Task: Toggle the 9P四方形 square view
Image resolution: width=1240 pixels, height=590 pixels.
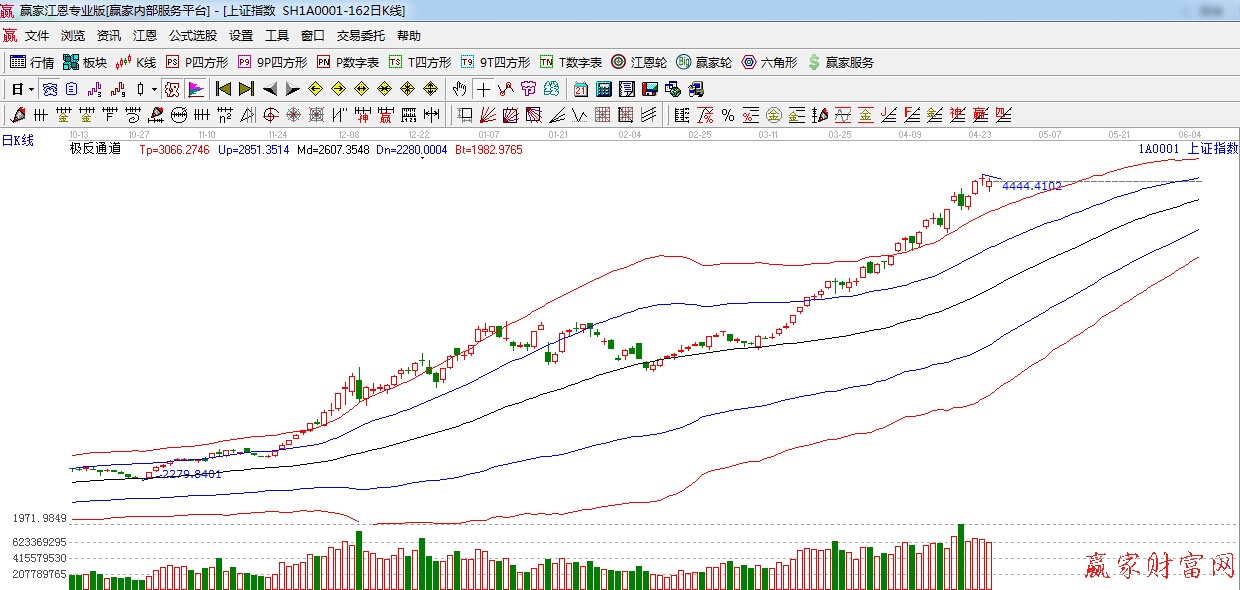Action: pyautogui.click(x=272, y=62)
